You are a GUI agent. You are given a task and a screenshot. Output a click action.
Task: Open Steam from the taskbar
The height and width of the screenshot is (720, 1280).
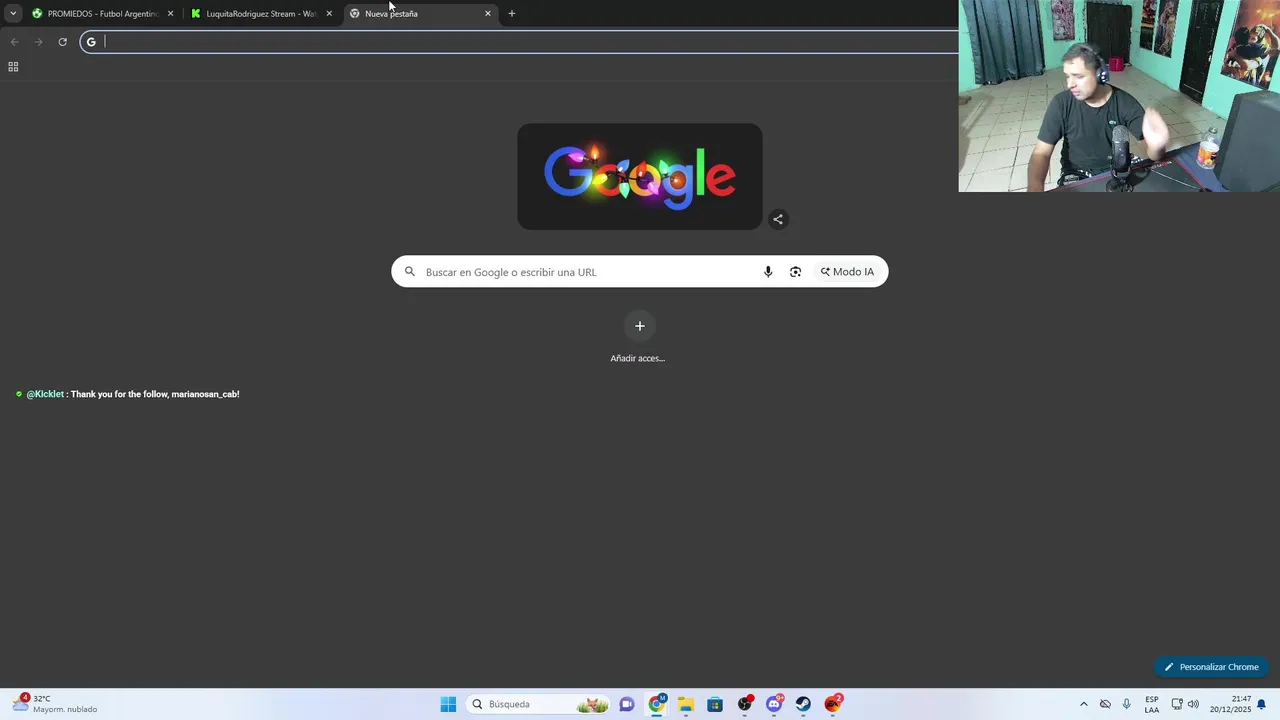pyautogui.click(x=803, y=704)
